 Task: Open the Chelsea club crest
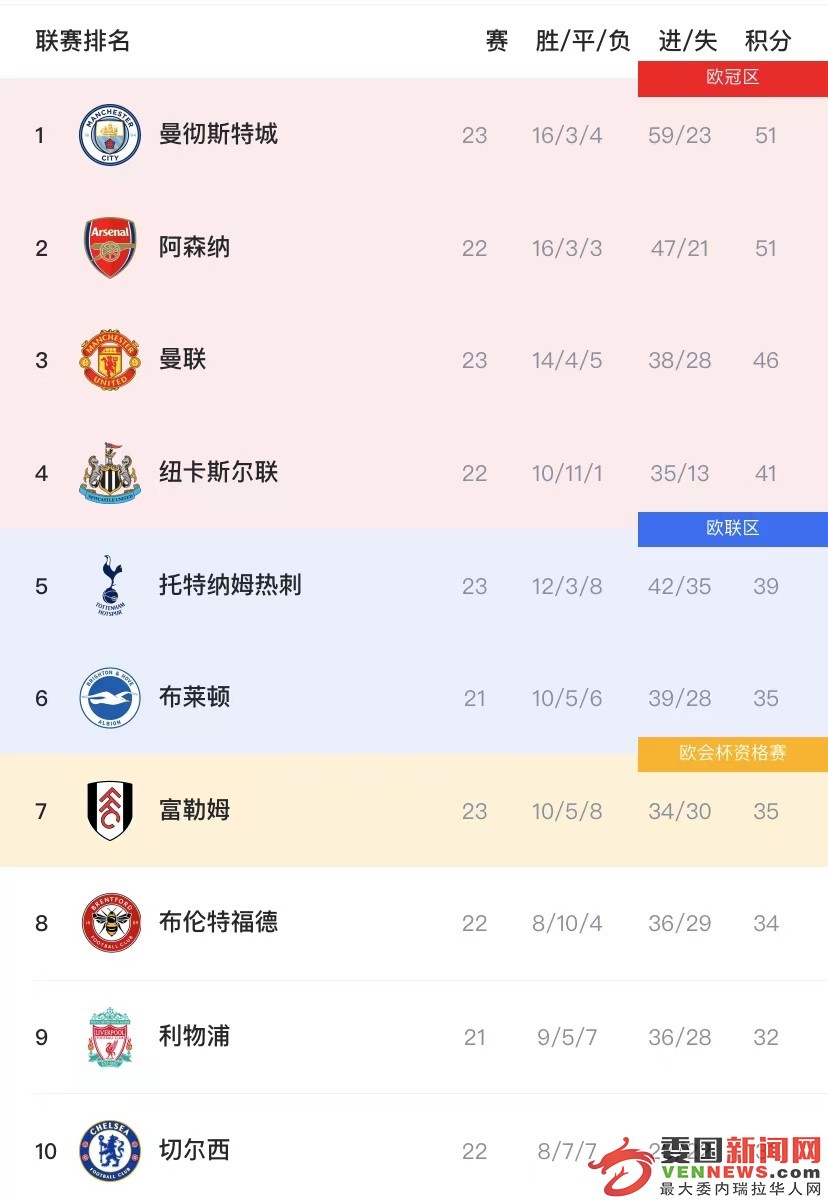pos(110,1150)
